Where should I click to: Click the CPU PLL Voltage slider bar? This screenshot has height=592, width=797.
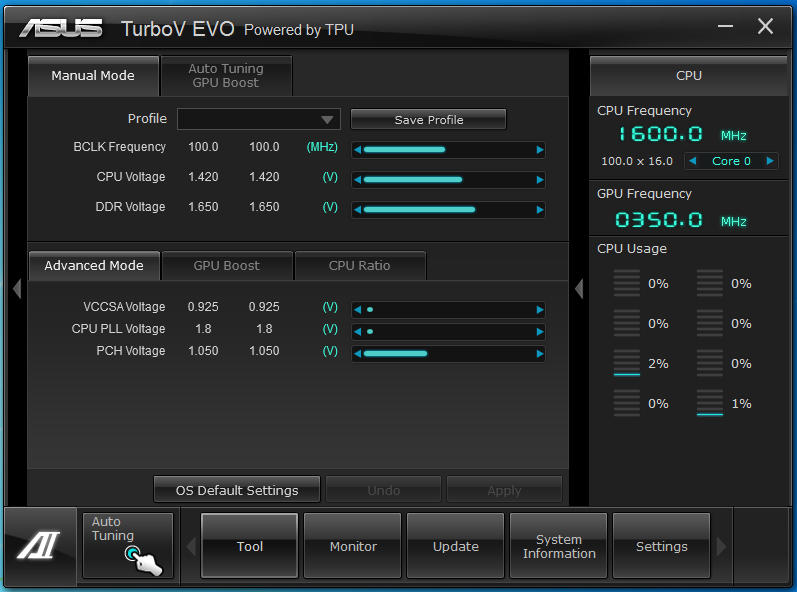click(x=448, y=332)
